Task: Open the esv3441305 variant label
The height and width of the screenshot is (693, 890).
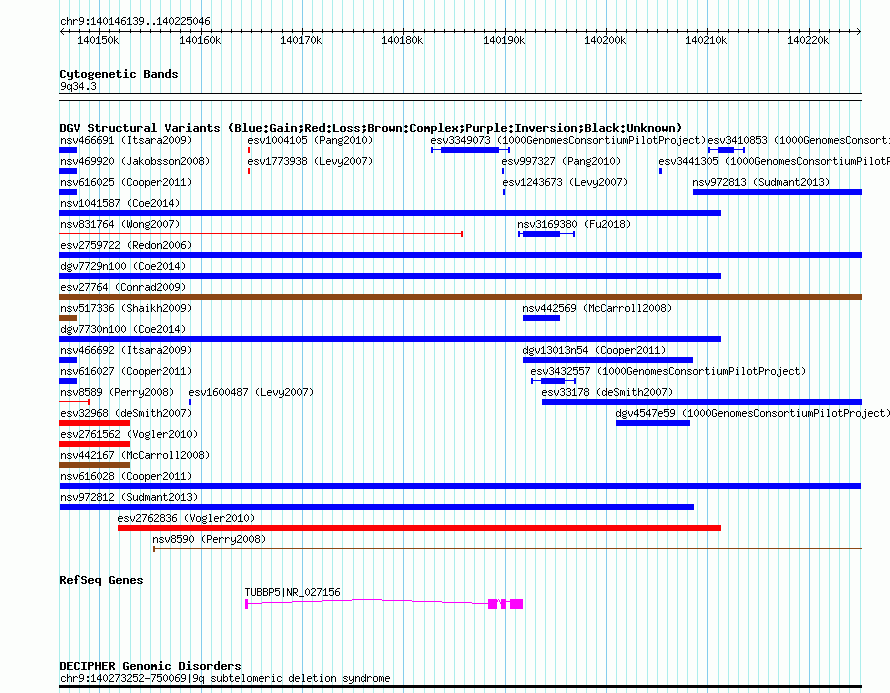Action: pos(774,161)
